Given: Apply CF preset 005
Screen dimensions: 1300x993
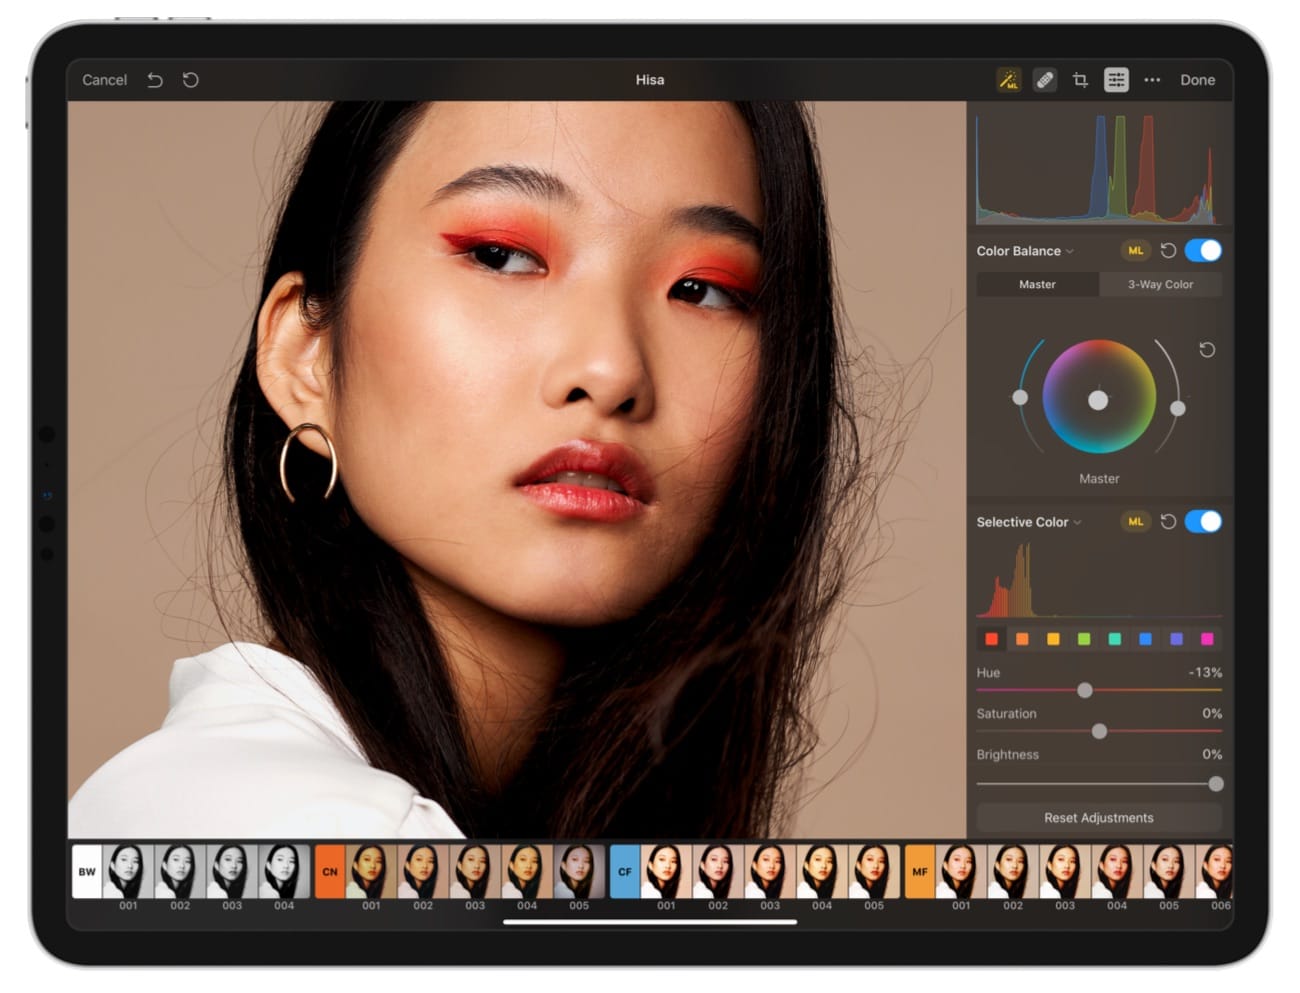Looking at the screenshot, I should [x=874, y=872].
